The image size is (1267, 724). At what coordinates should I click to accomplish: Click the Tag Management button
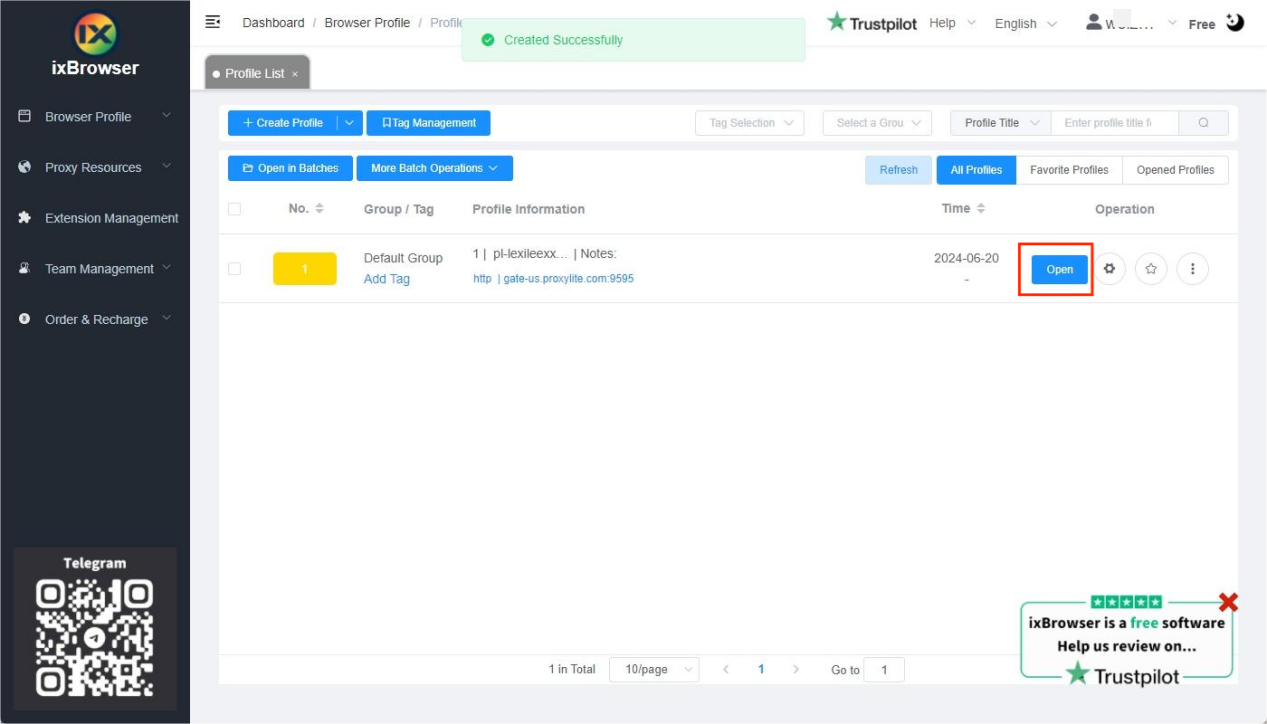point(428,123)
